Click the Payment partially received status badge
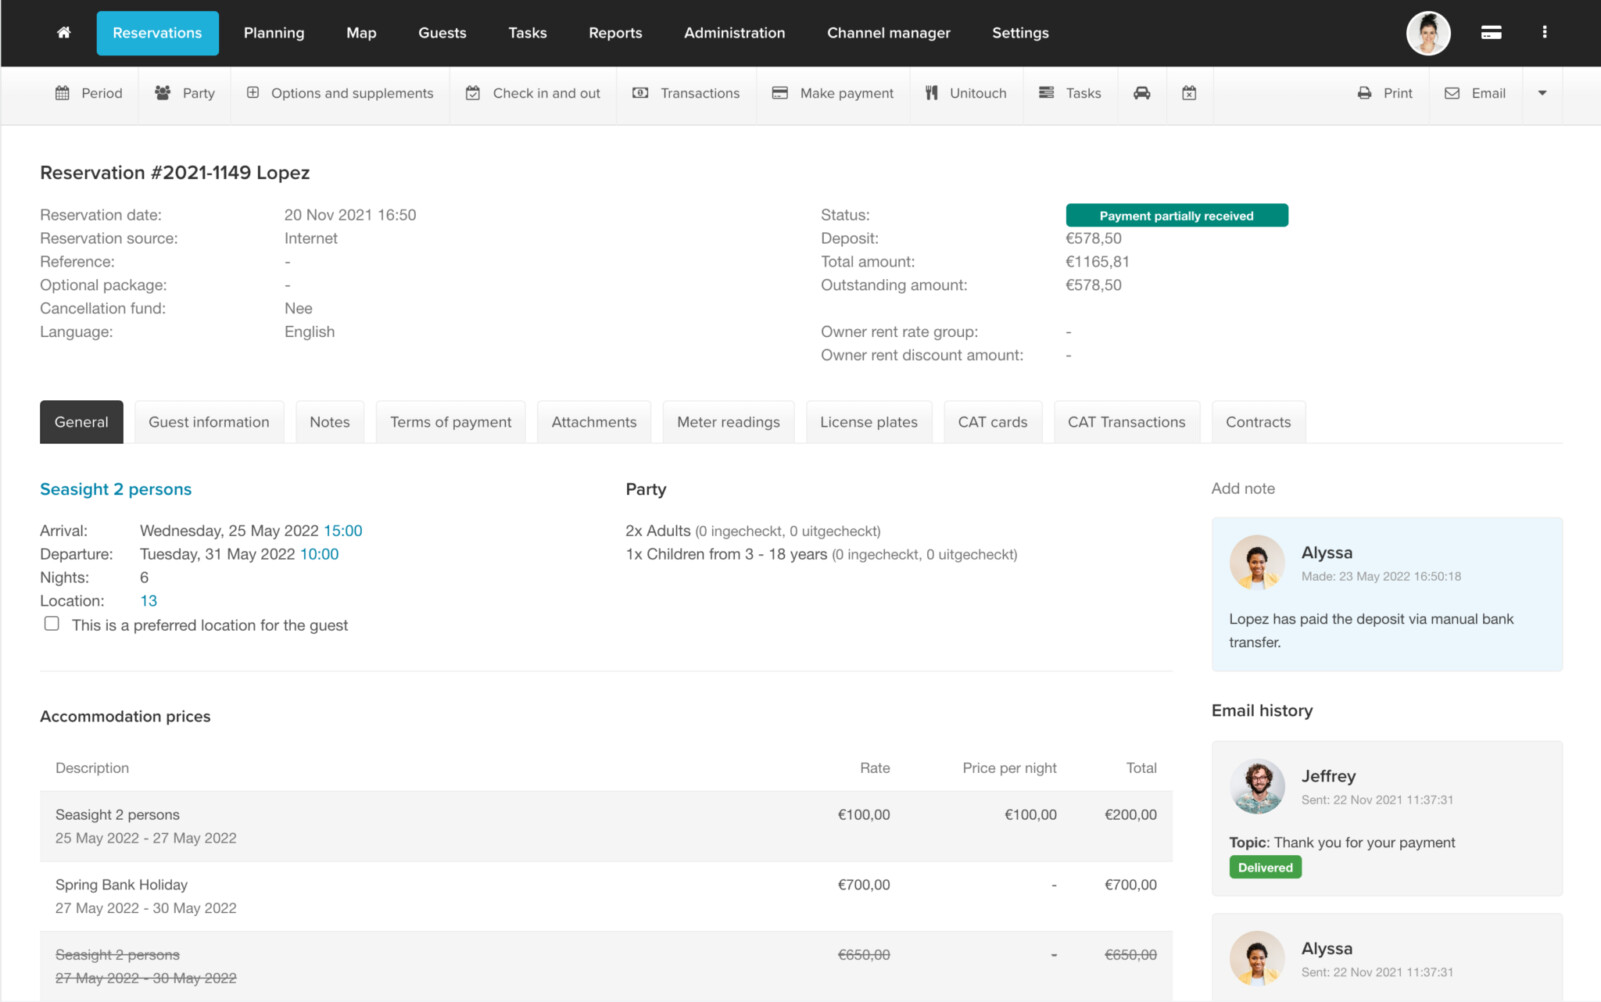Viewport: 1601px width, 1002px height. (1176, 216)
